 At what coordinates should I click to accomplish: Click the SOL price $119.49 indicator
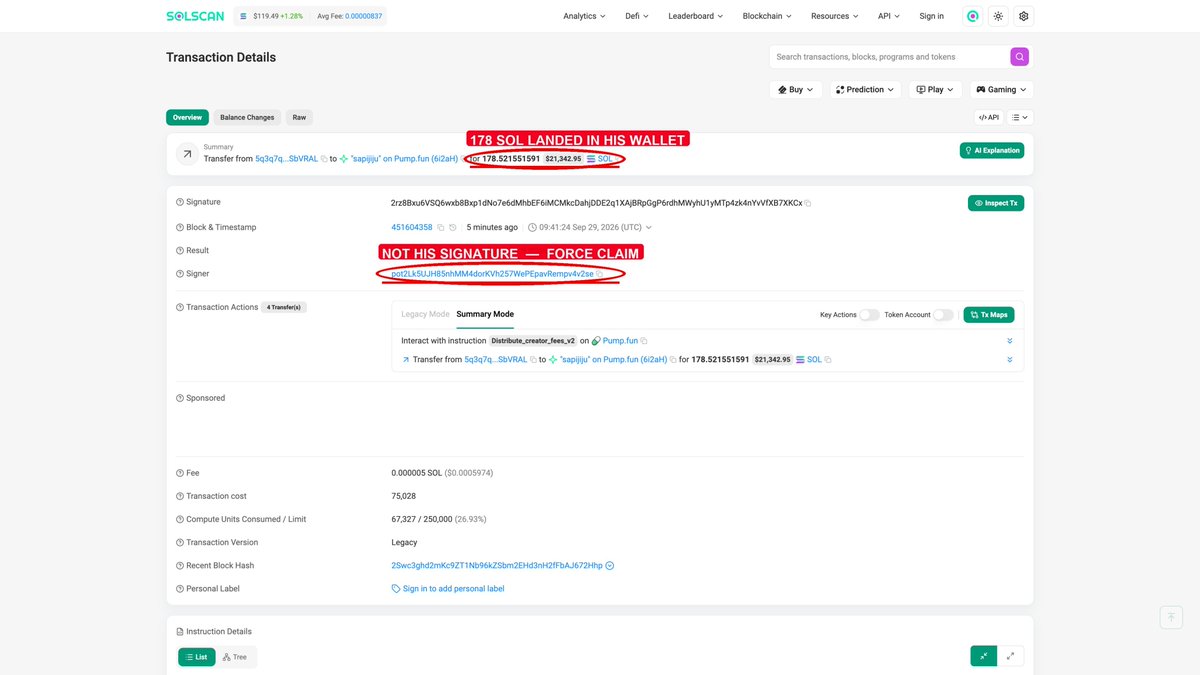click(x=265, y=16)
